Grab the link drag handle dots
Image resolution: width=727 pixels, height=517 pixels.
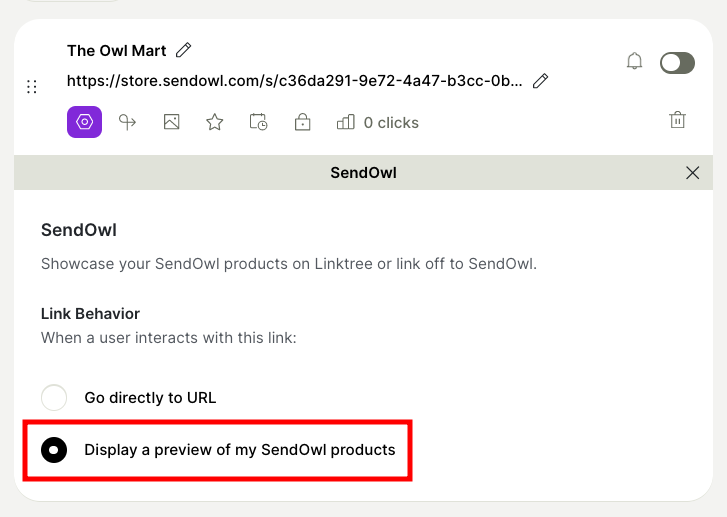point(32,87)
